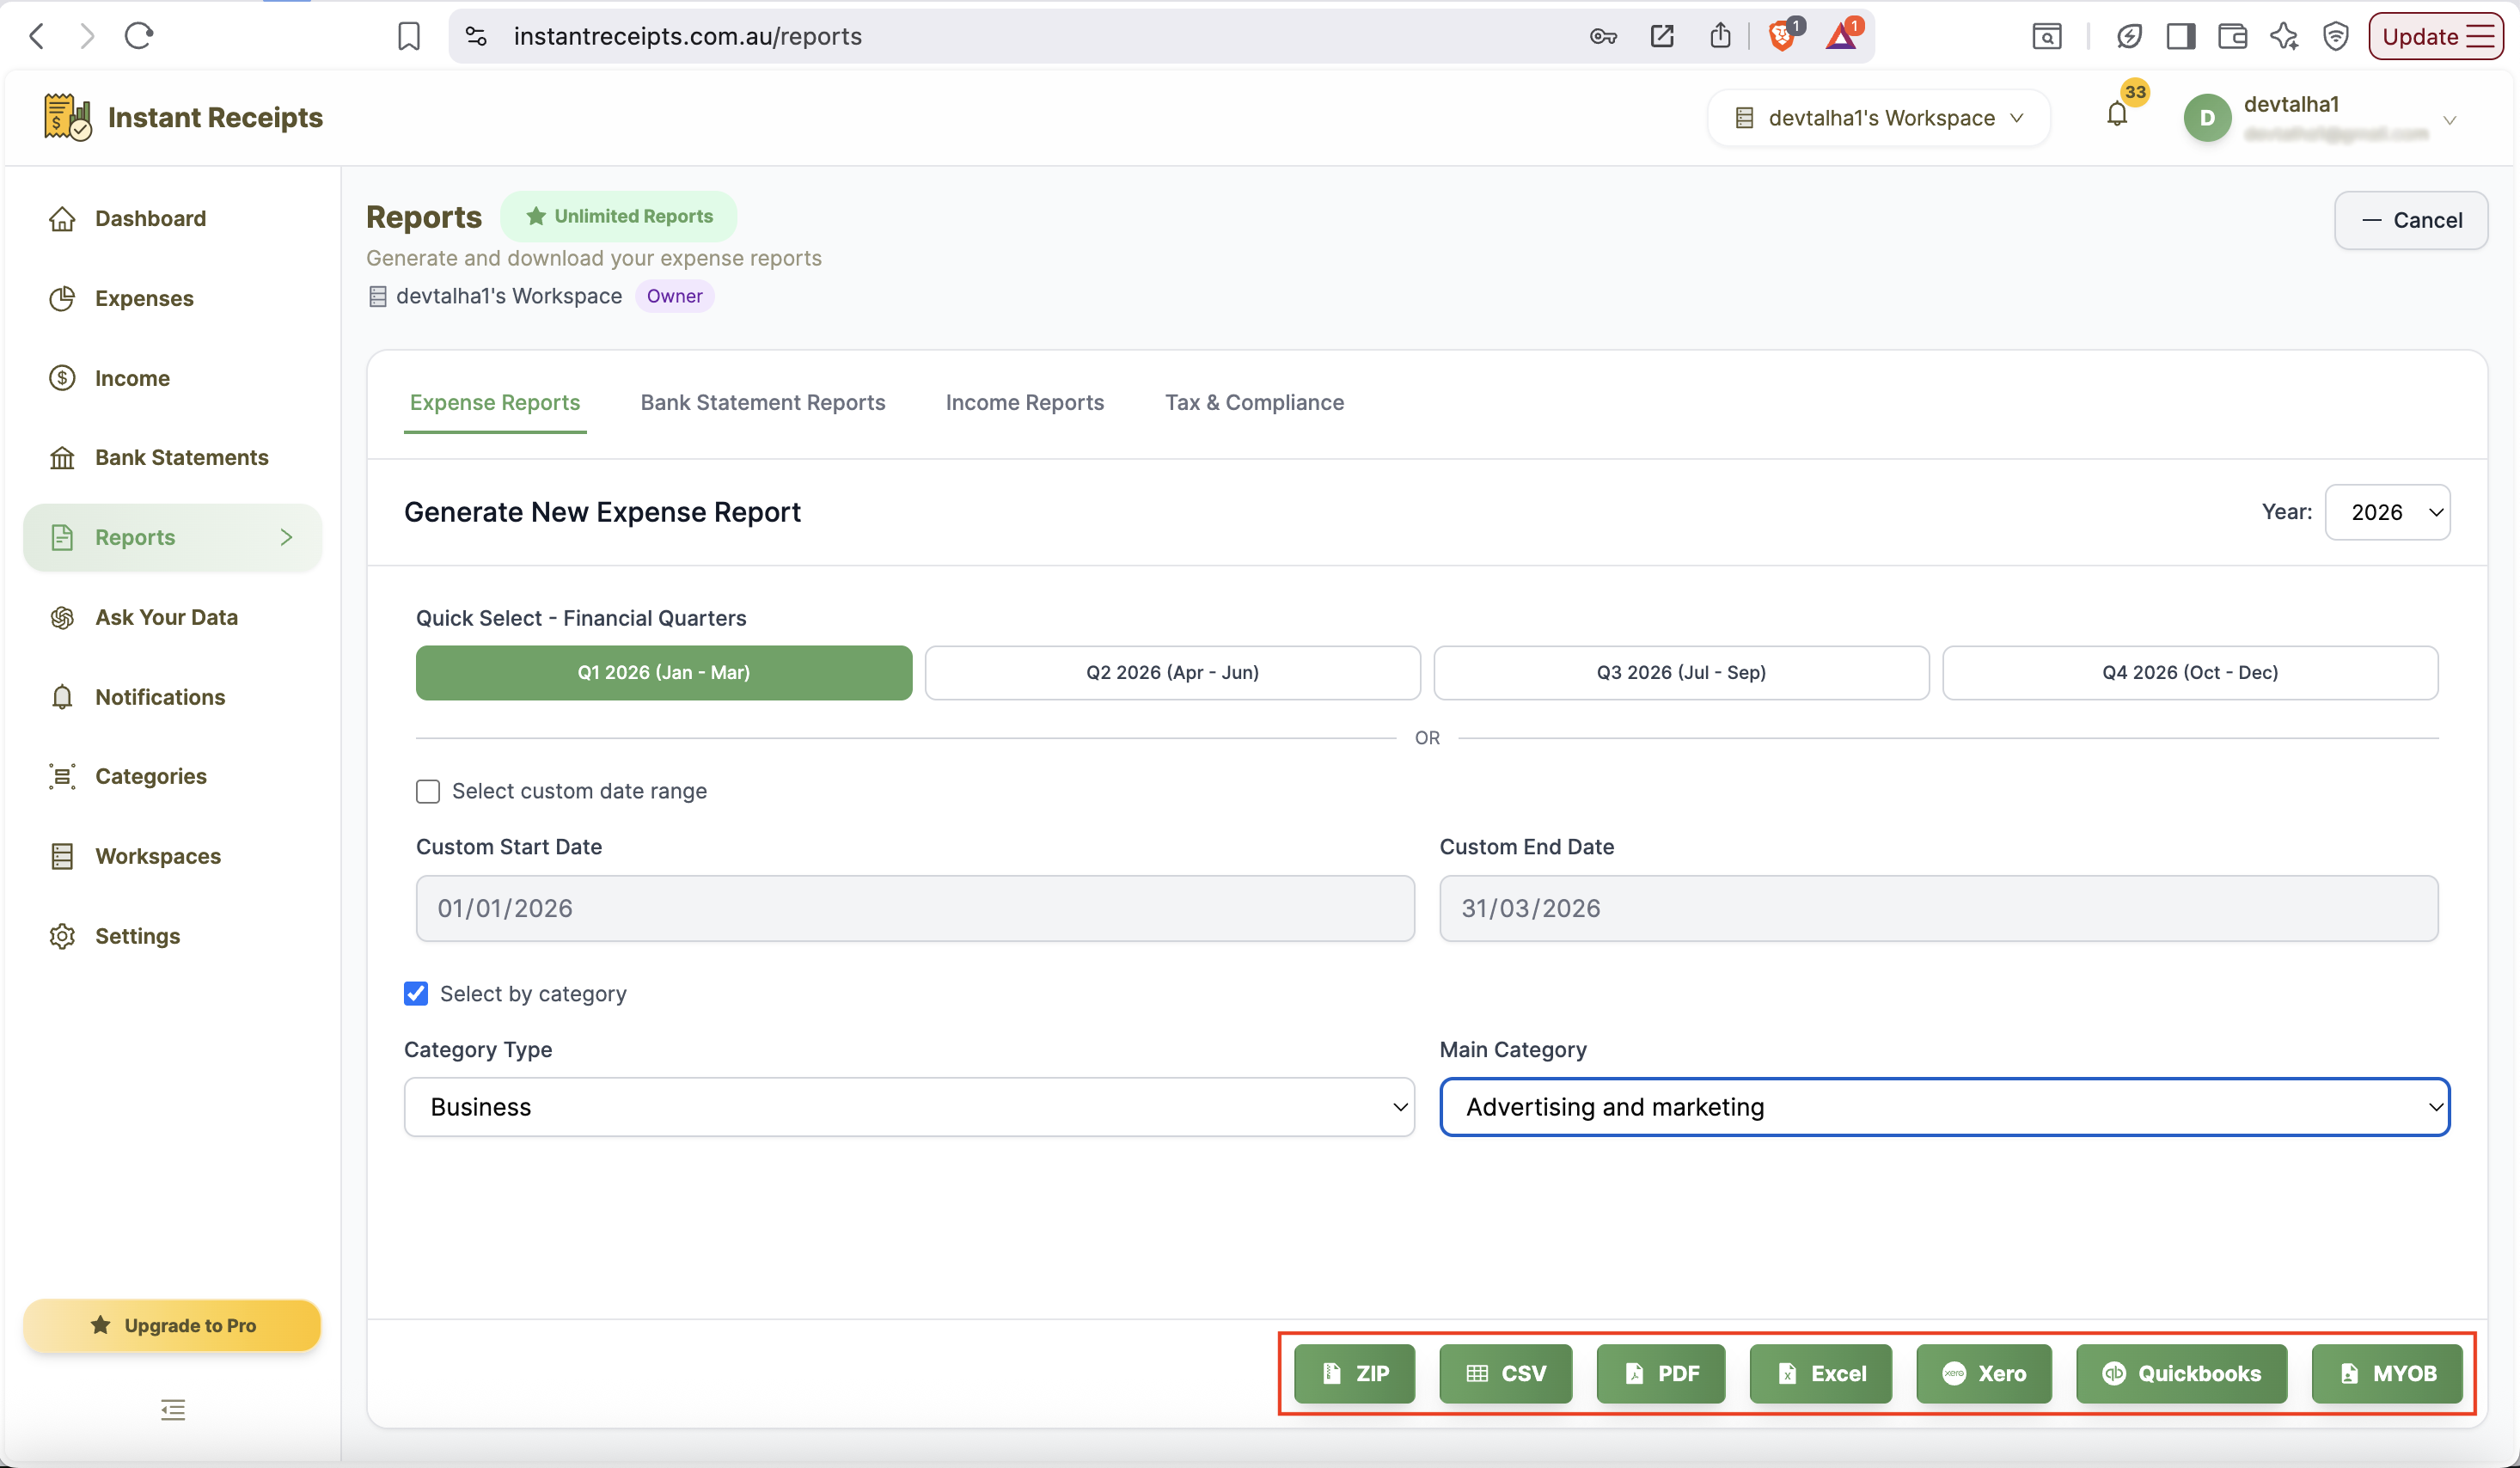
Task: Open Leo AI sparkle icon
Action: (x=2284, y=36)
